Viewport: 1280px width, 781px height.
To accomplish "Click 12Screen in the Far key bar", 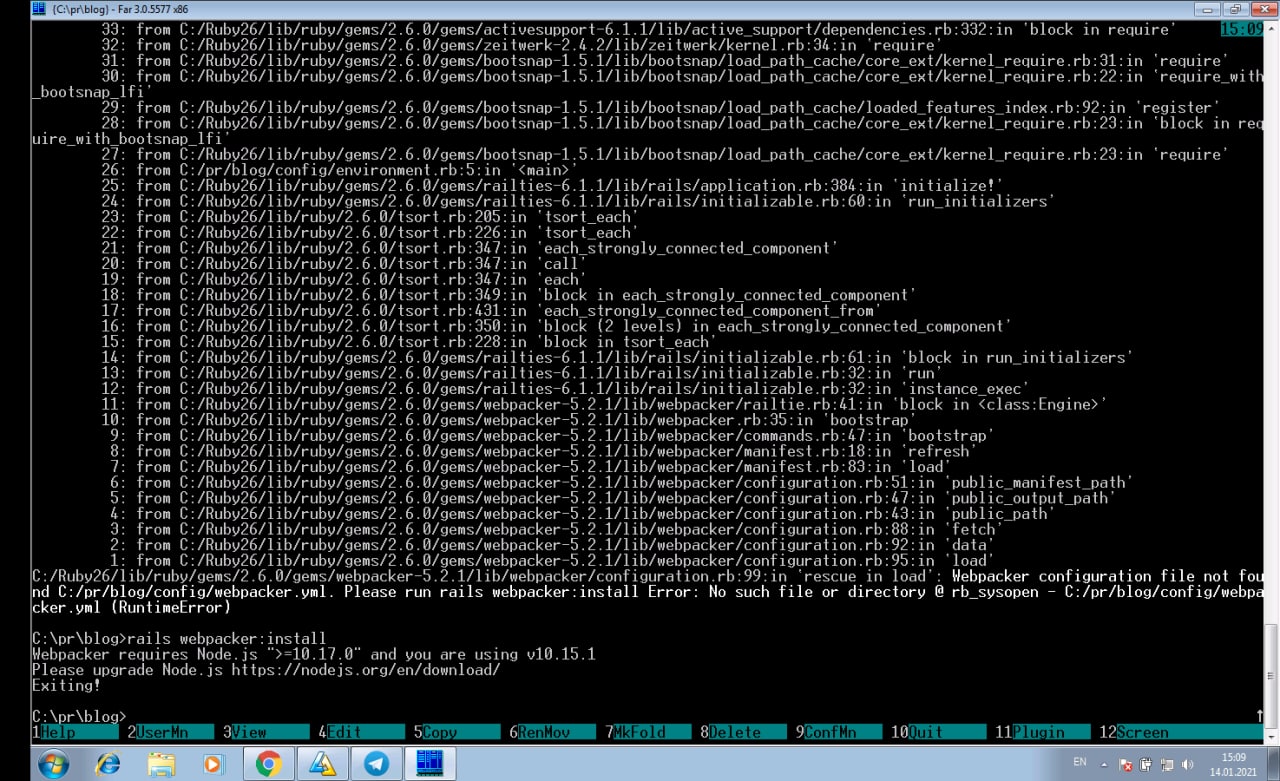I will coord(1180,732).
